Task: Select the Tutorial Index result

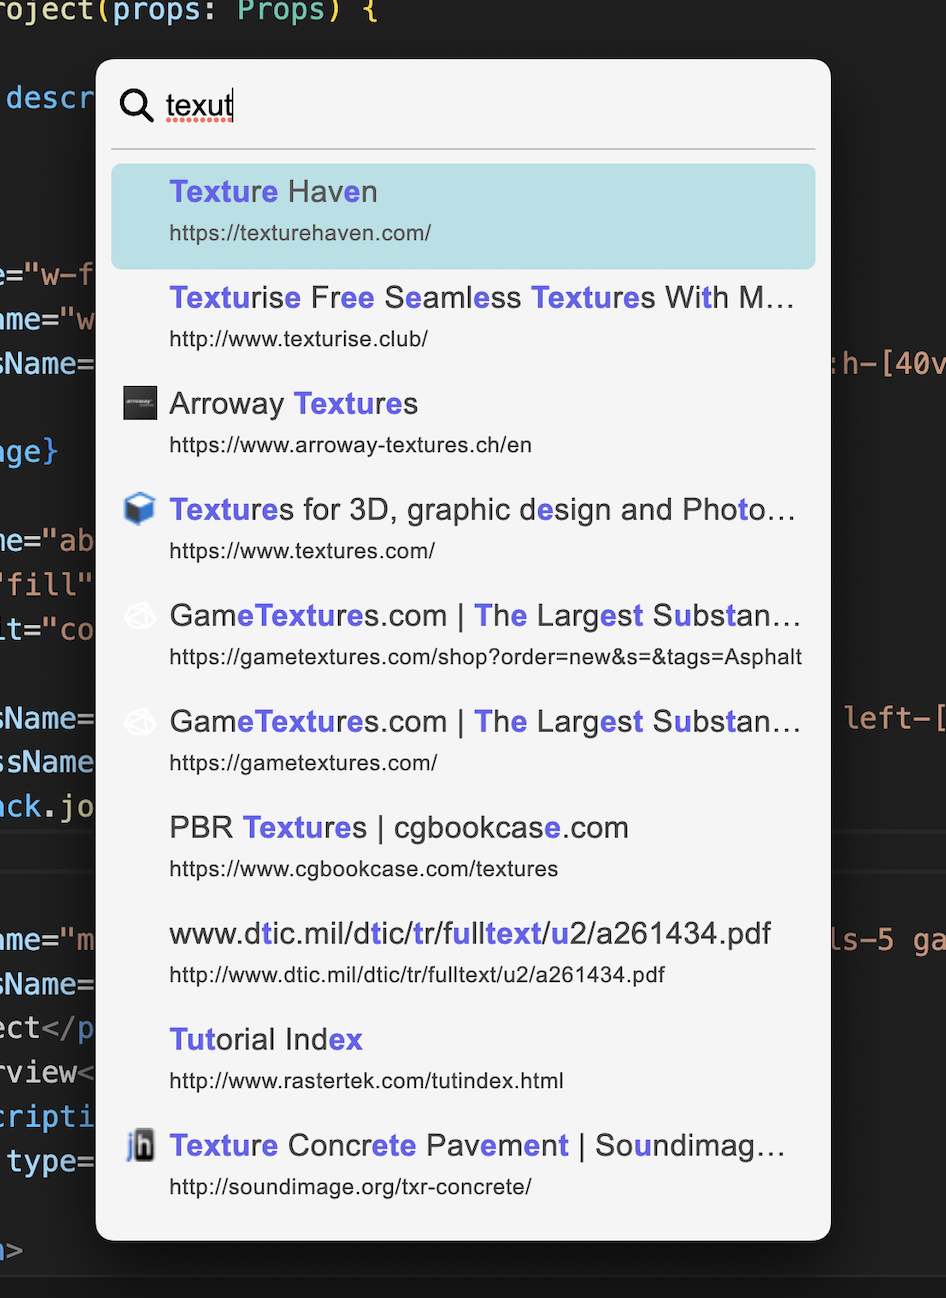Action: 266,1040
